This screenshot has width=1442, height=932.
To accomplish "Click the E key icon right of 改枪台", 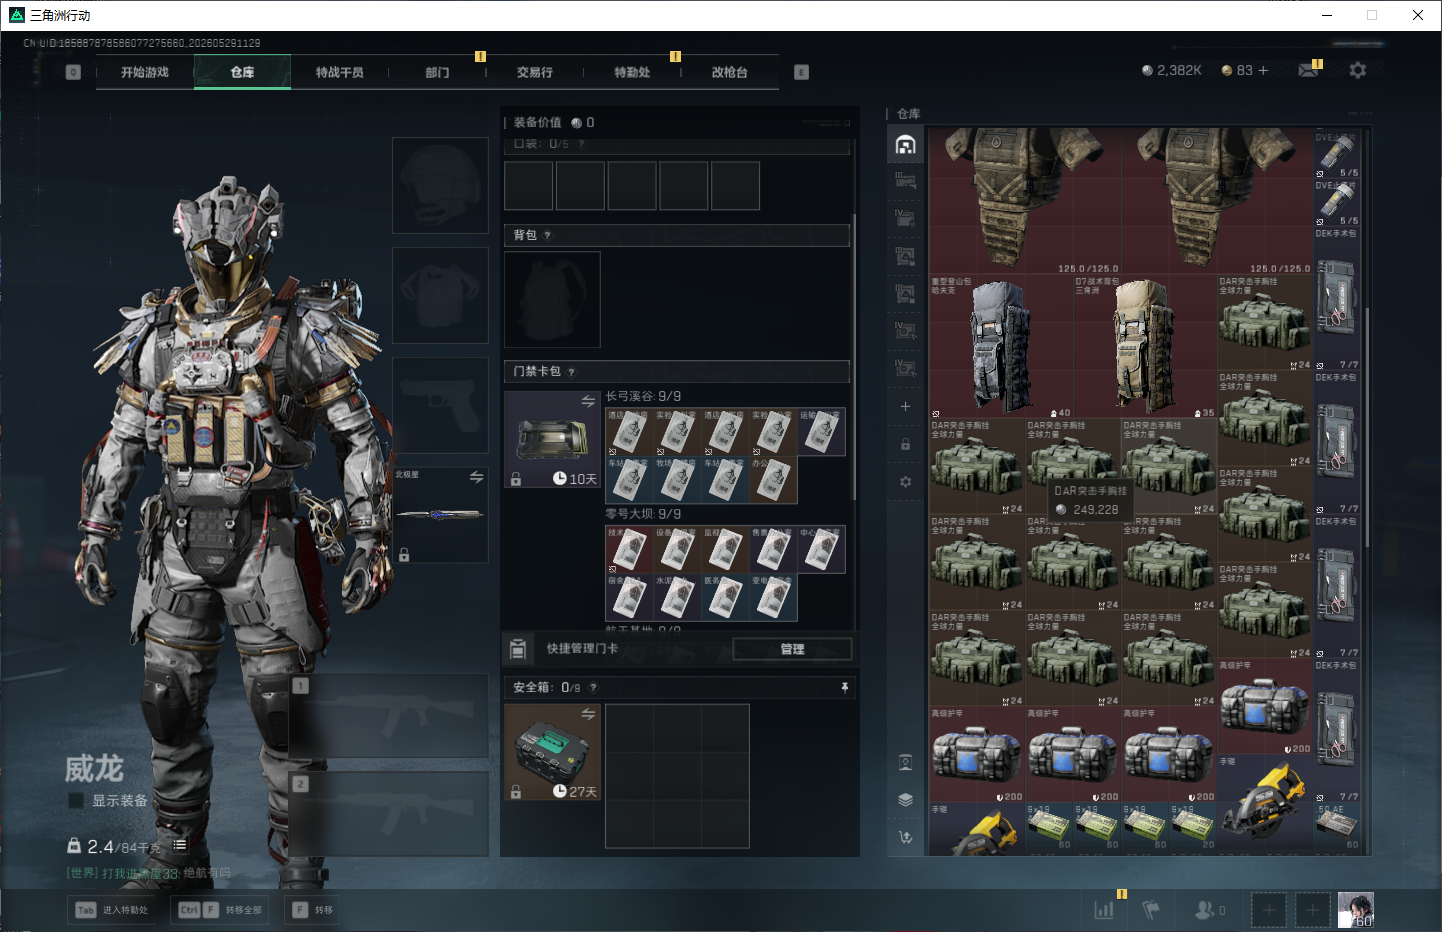I will (801, 72).
